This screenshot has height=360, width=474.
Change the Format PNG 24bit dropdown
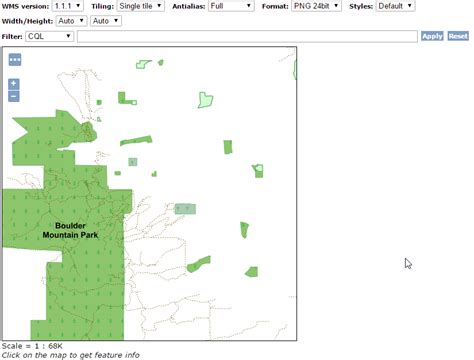click(316, 6)
